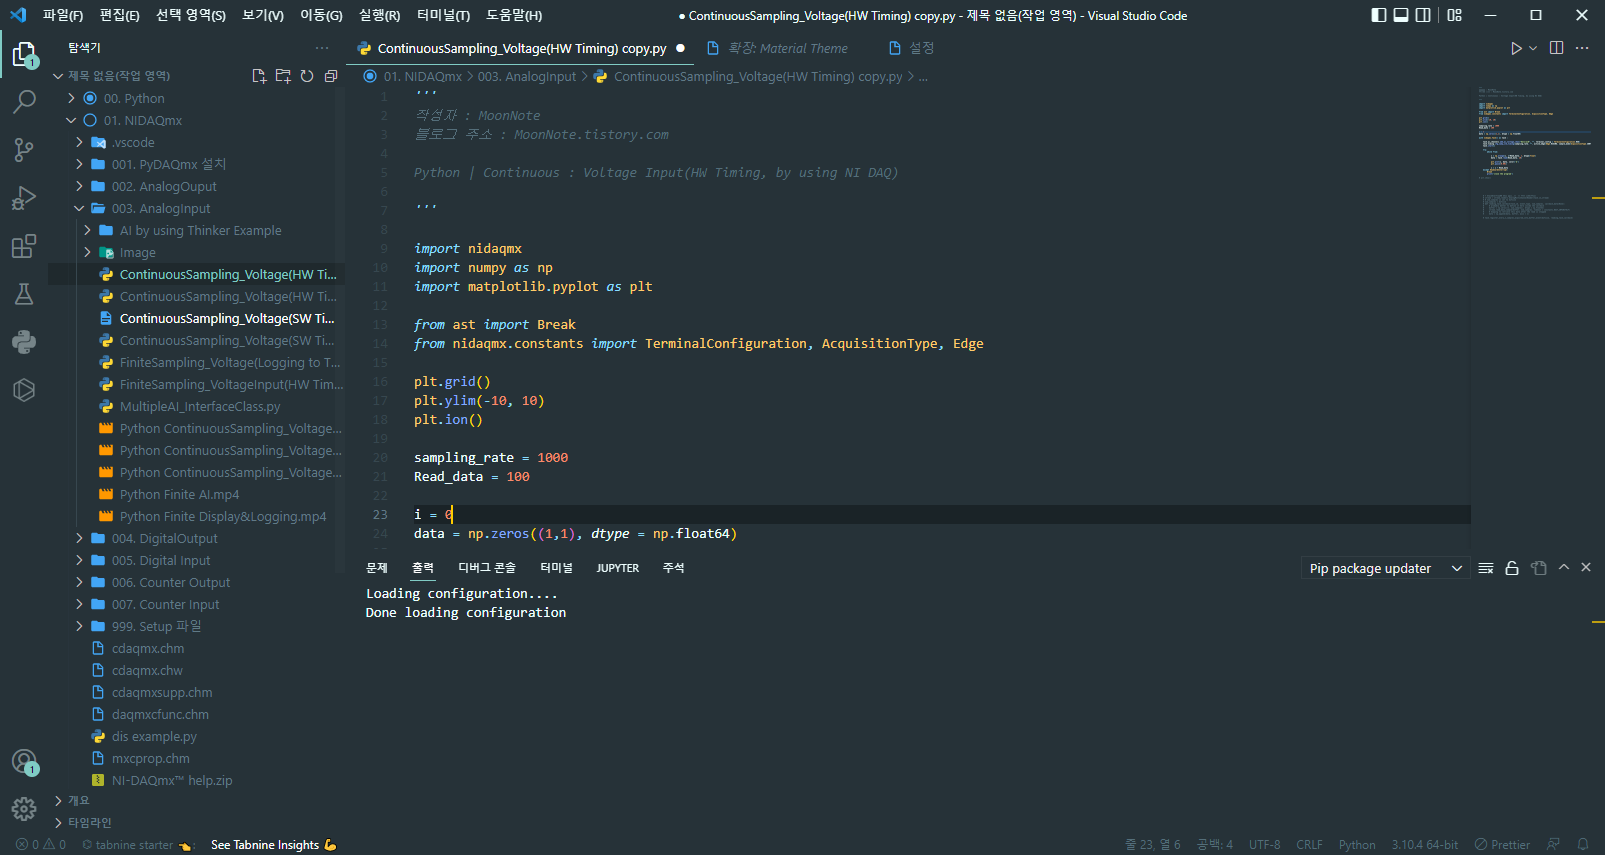Run the Python file
The height and width of the screenshot is (855, 1605).
(1516, 48)
